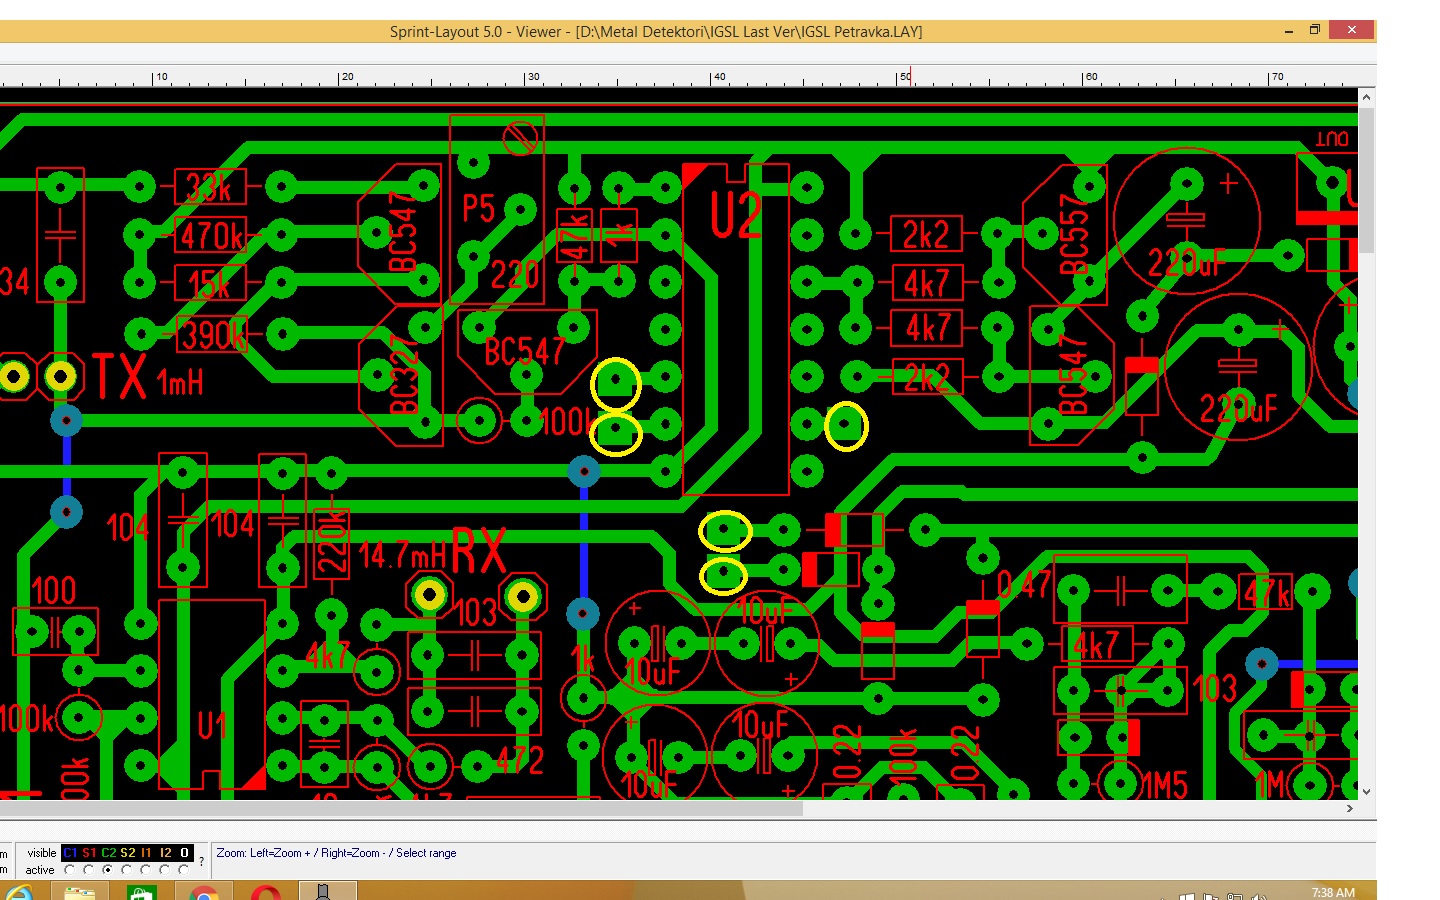
Task: Toggle visibility of the C1 layer
Action: coord(70,853)
